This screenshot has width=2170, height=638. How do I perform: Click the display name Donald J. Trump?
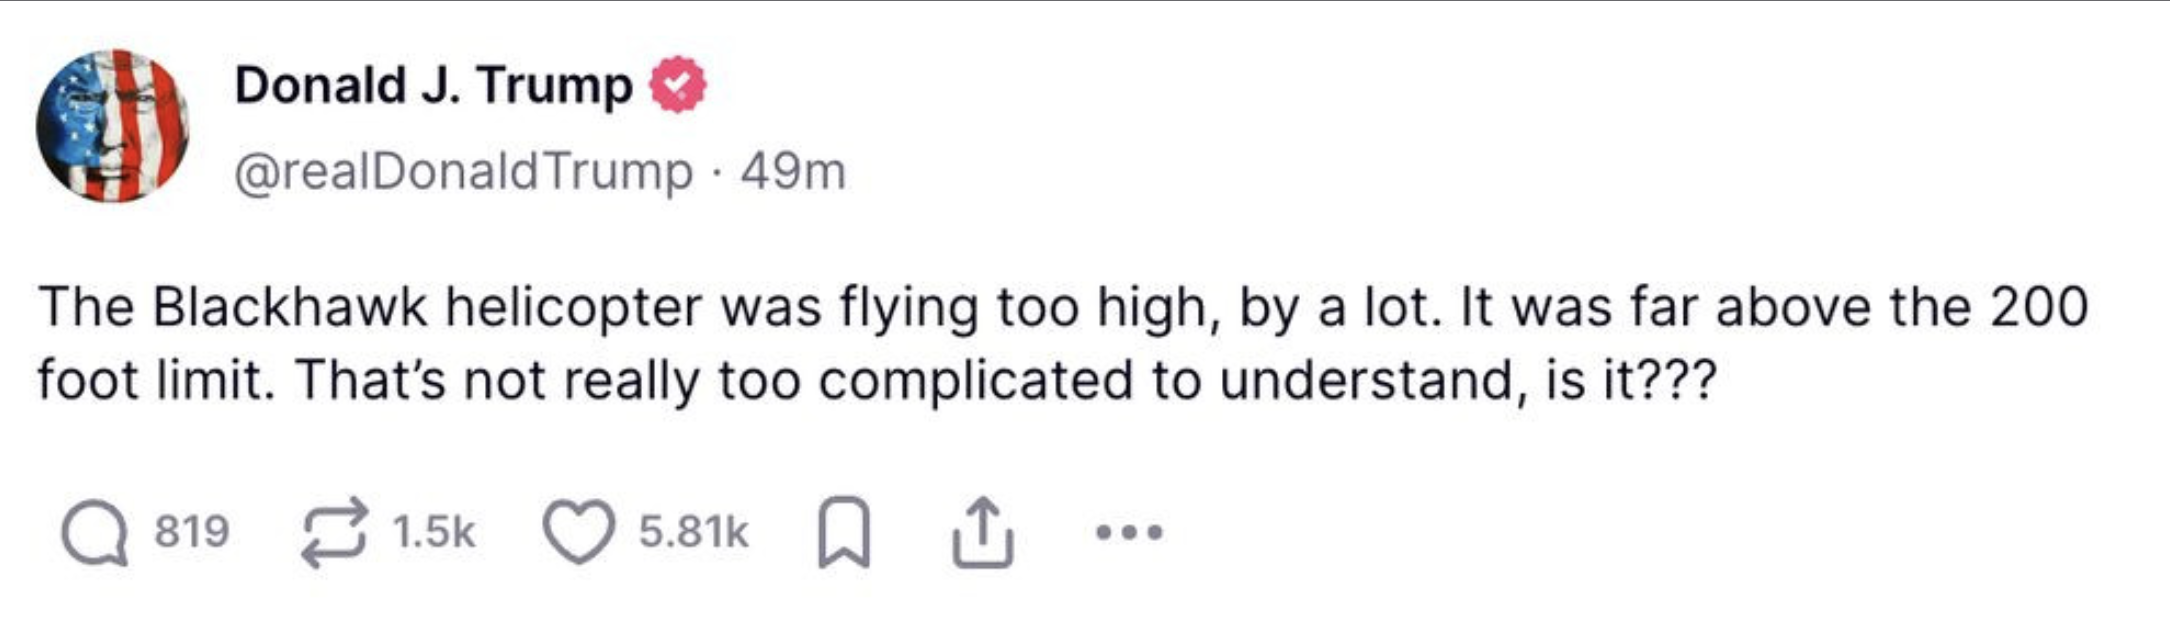click(x=433, y=85)
